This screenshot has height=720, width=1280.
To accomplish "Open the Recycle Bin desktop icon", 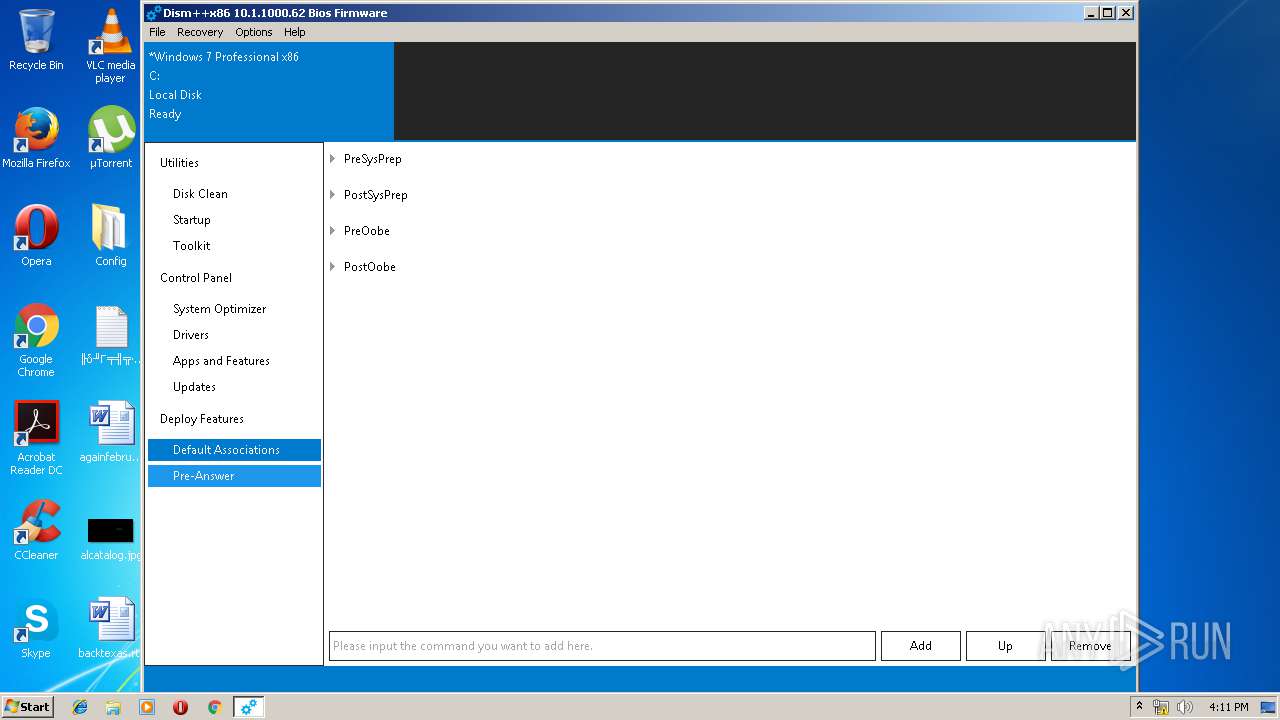I will 36,40.
